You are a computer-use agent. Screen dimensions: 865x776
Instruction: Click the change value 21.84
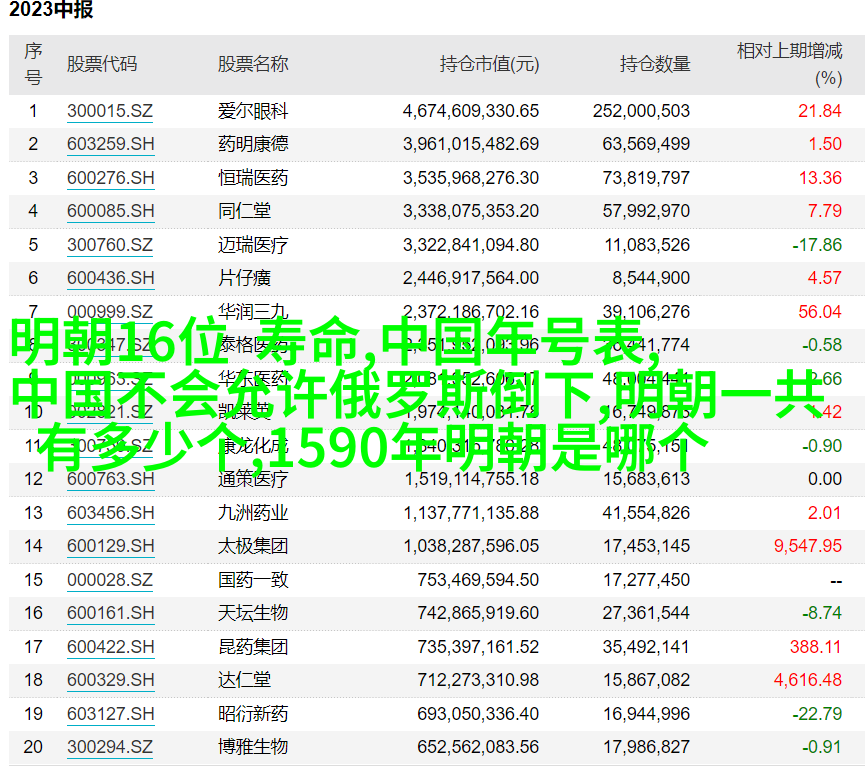tap(820, 111)
